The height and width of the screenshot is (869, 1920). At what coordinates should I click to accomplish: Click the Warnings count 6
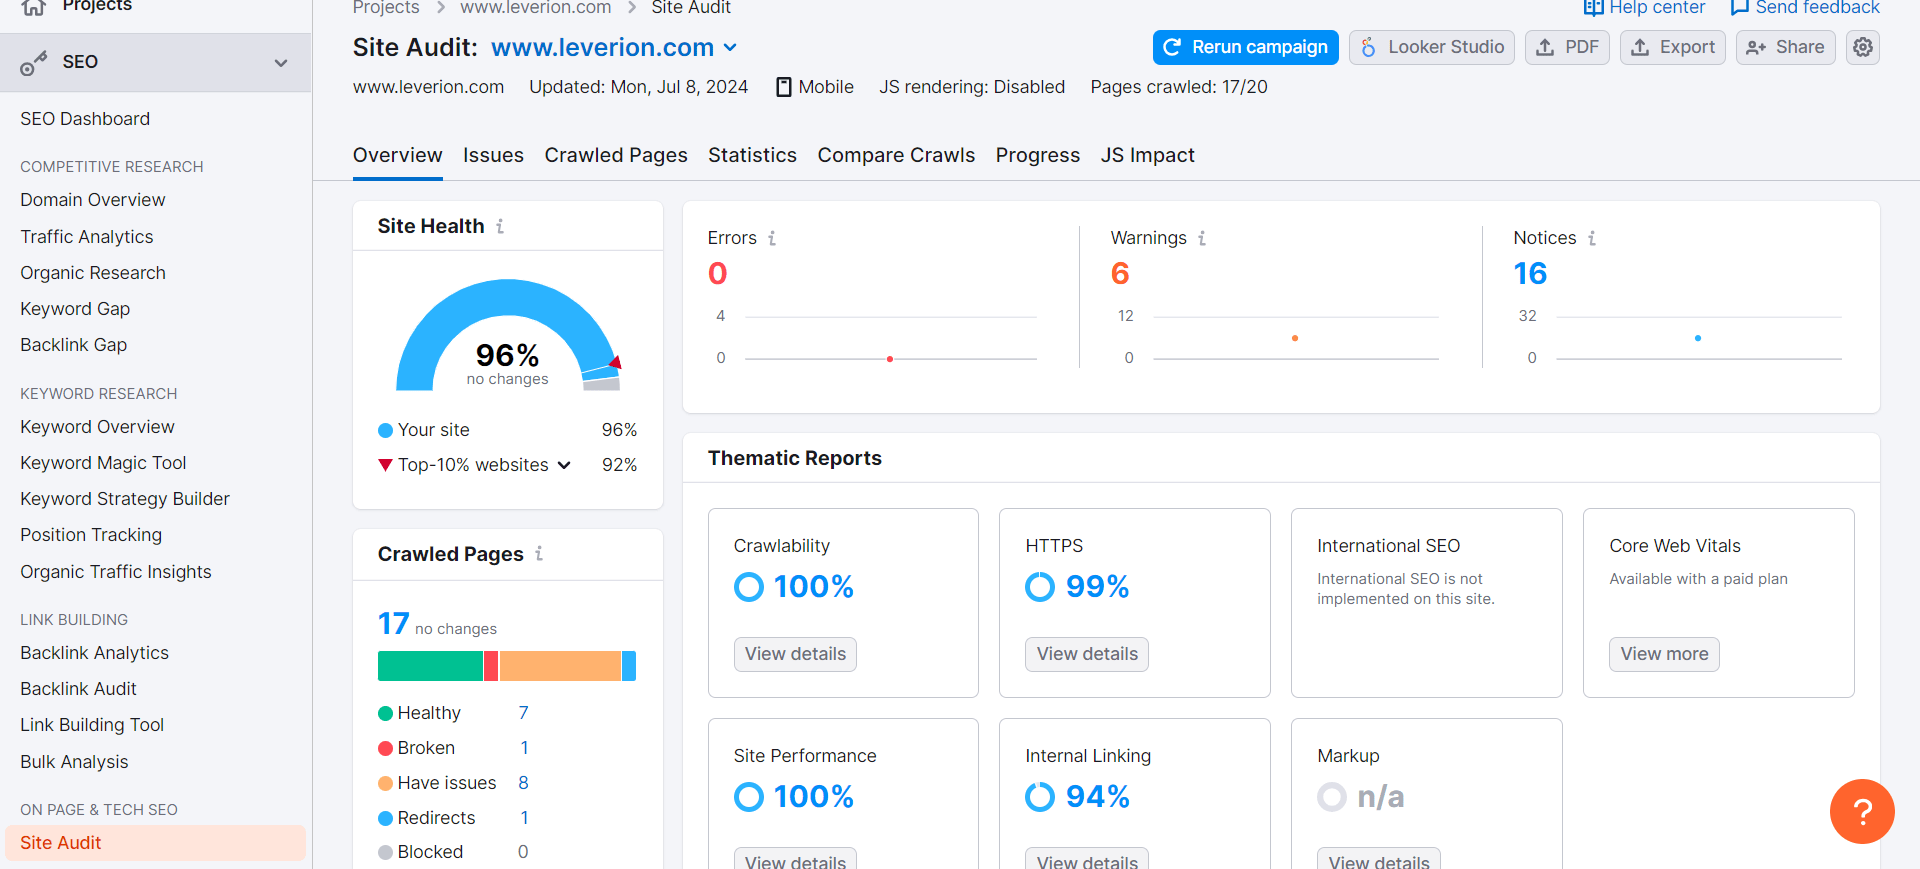point(1120,273)
